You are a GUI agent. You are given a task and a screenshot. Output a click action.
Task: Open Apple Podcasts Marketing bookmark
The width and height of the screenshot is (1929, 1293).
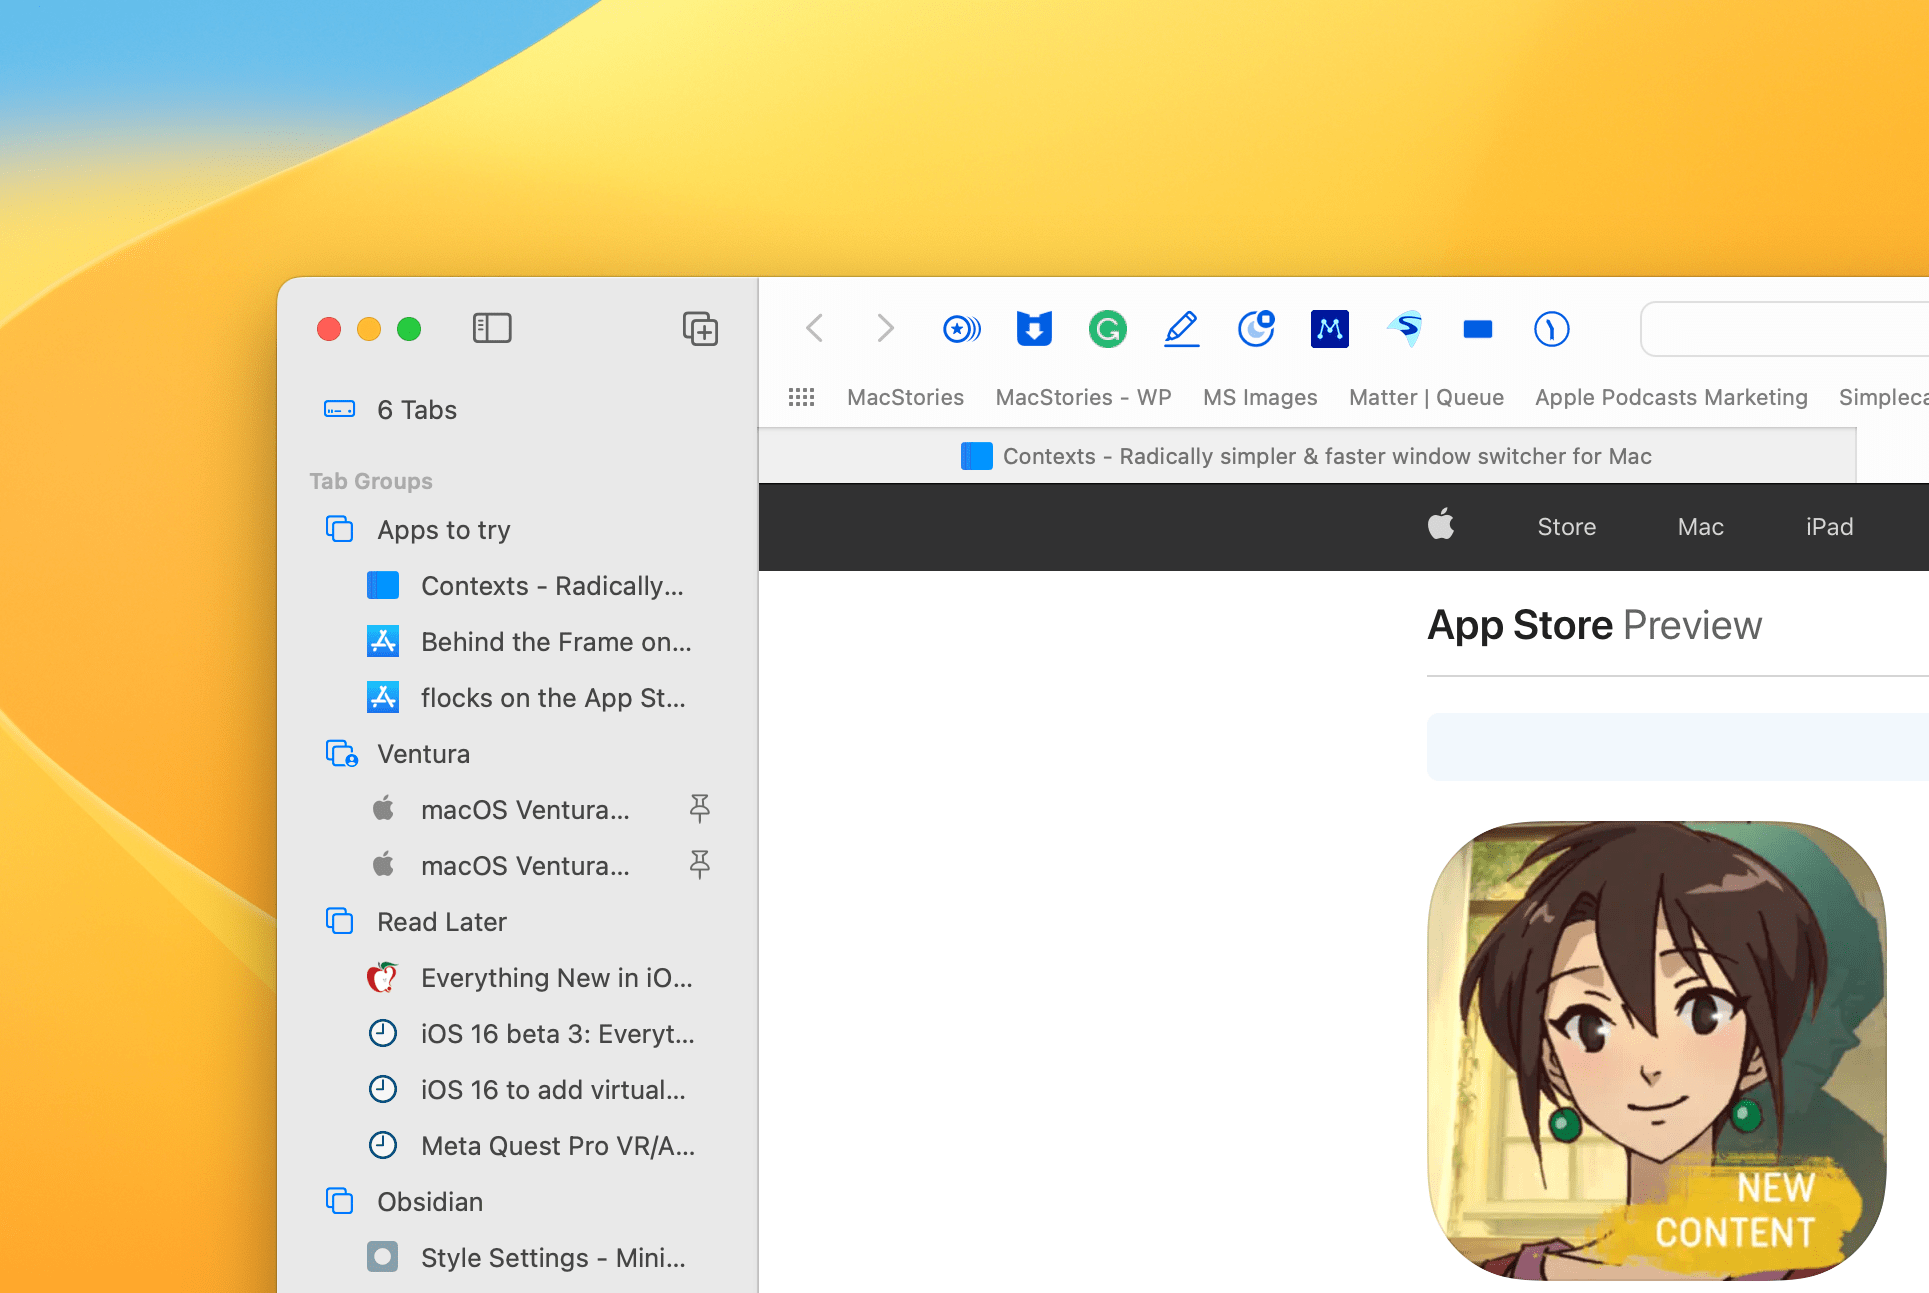point(1671,397)
